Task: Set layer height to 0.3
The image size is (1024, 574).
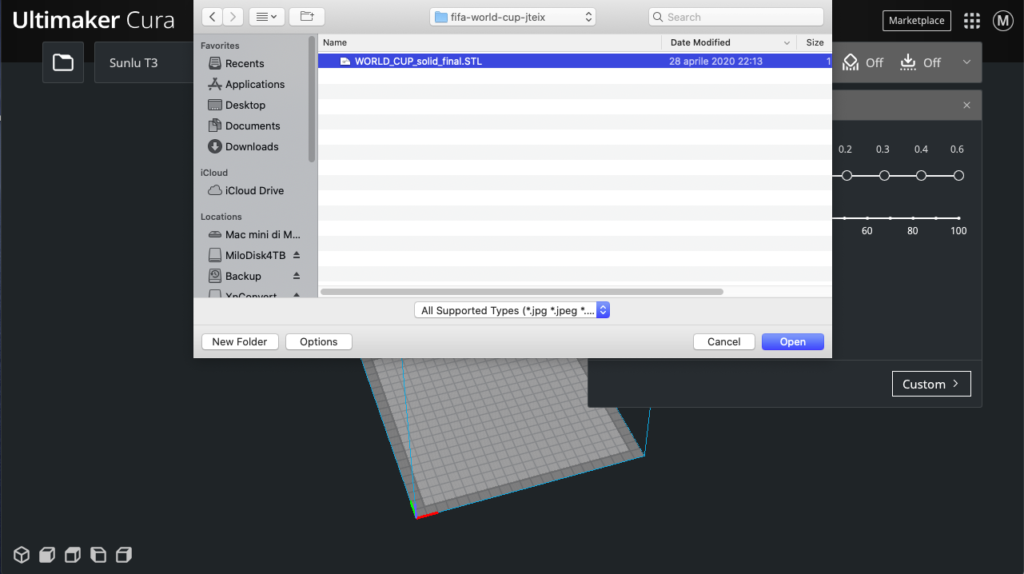Action: click(x=884, y=176)
